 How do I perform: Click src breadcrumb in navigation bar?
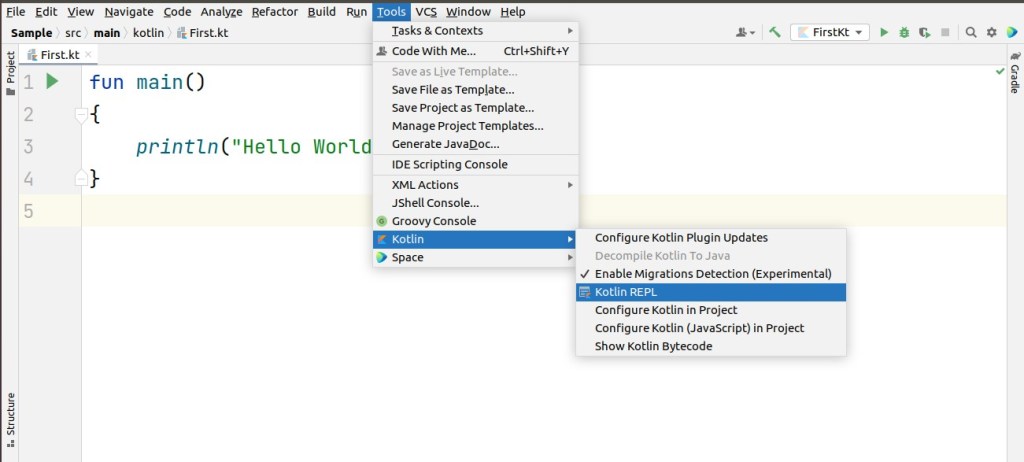[x=72, y=33]
